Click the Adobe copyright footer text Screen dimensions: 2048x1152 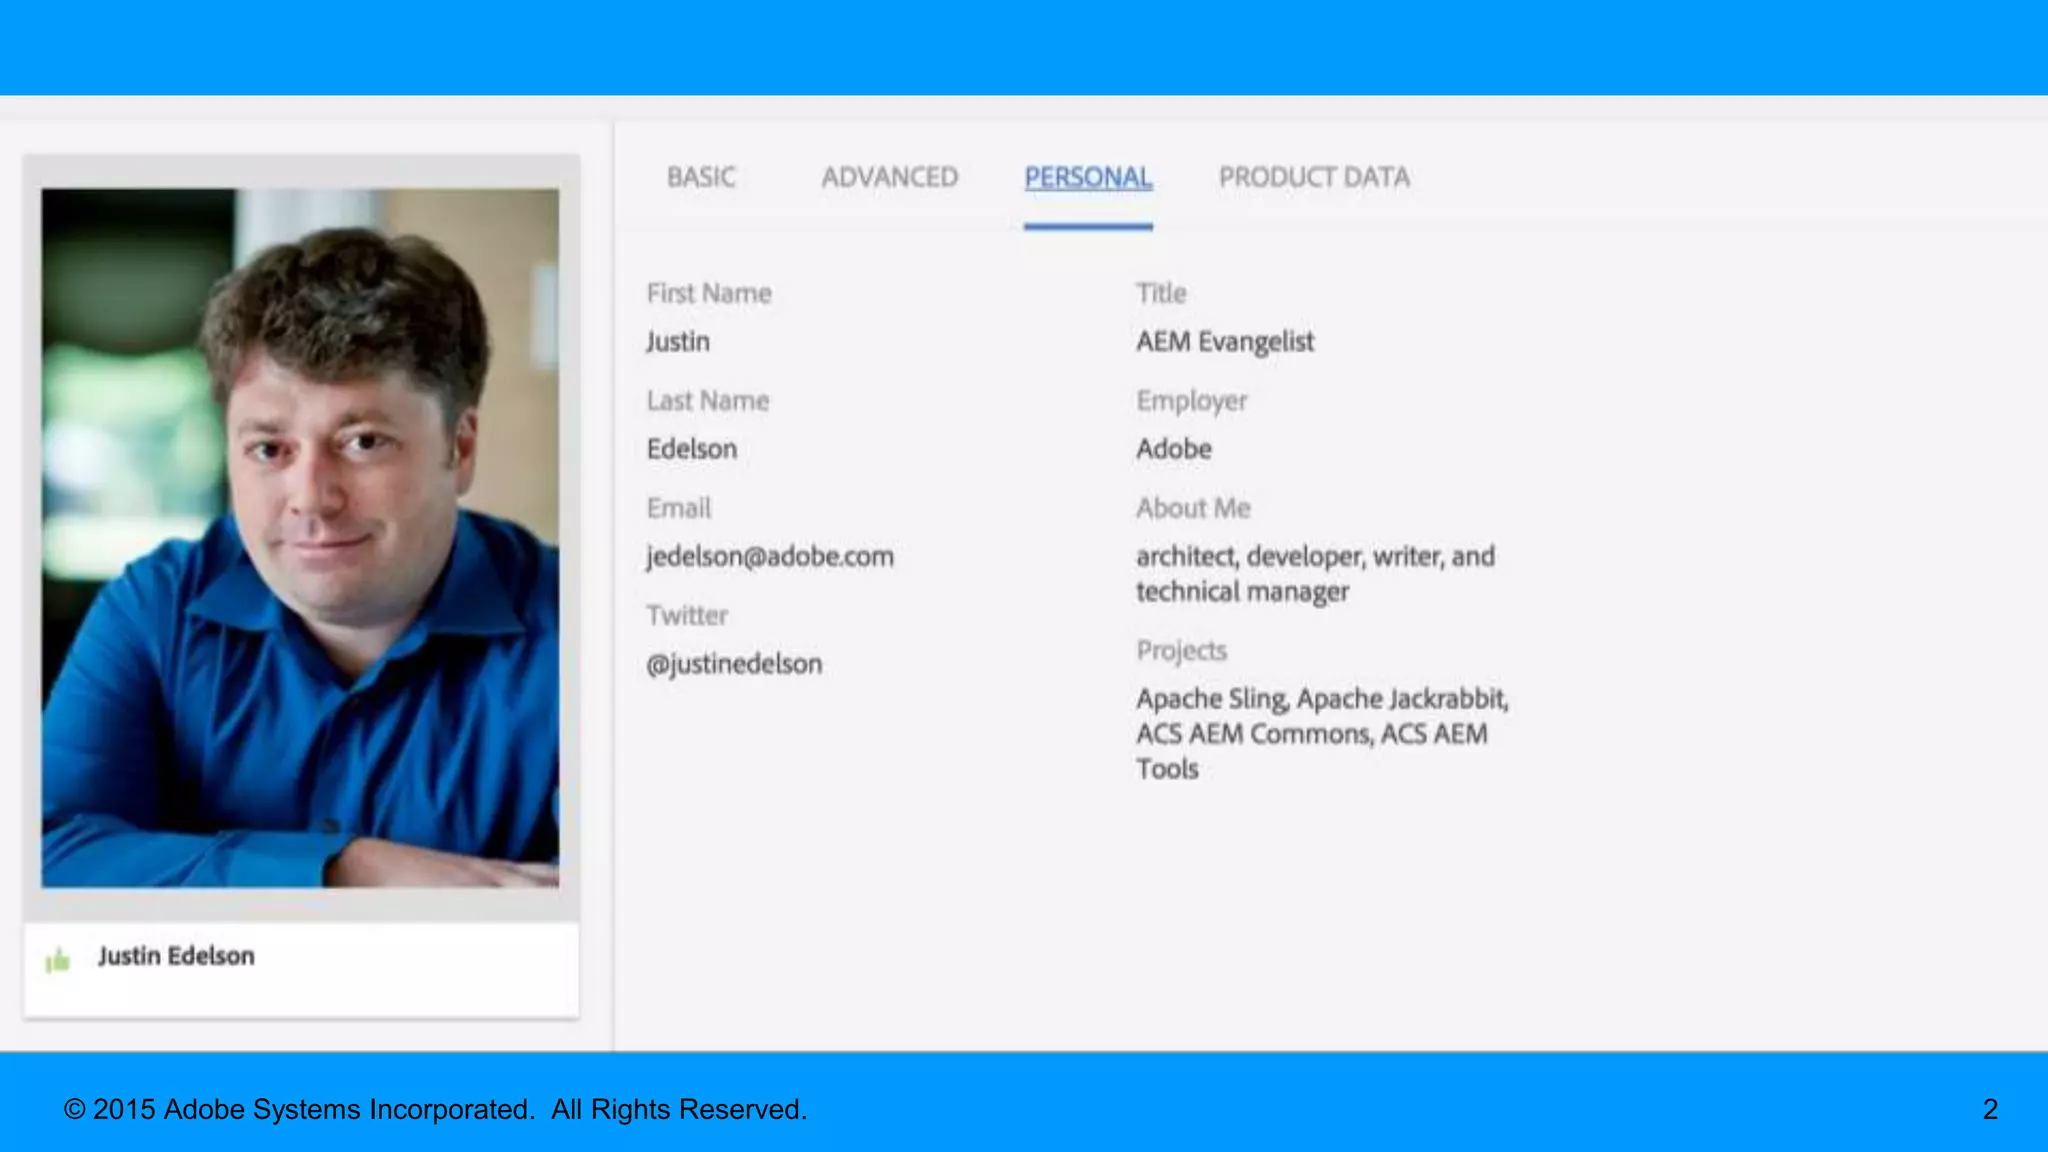tap(435, 1109)
